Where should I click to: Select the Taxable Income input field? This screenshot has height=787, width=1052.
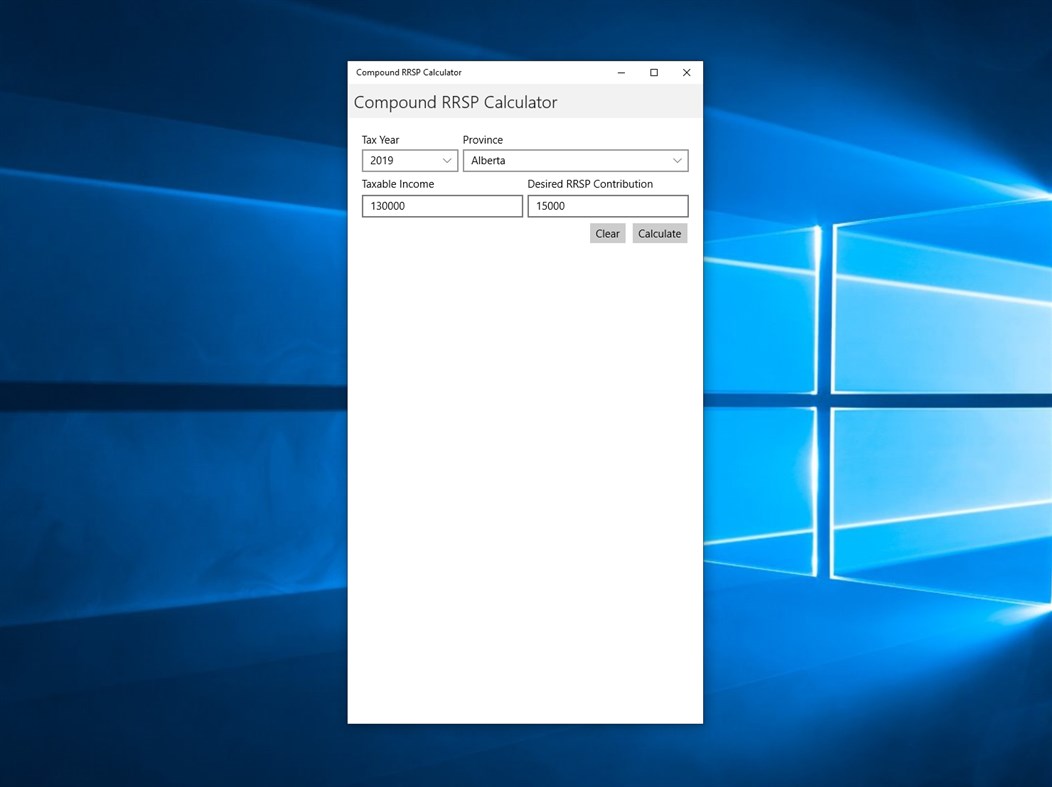tap(442, 206)
